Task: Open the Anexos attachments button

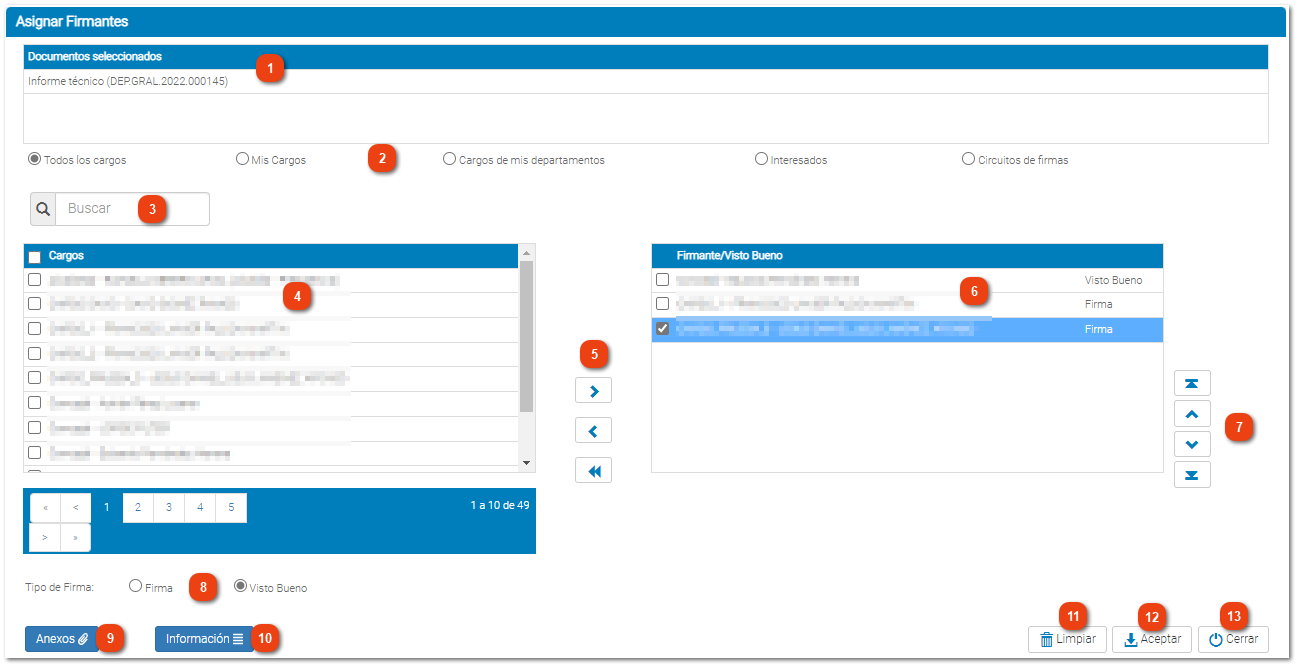Action: (62, 639)
